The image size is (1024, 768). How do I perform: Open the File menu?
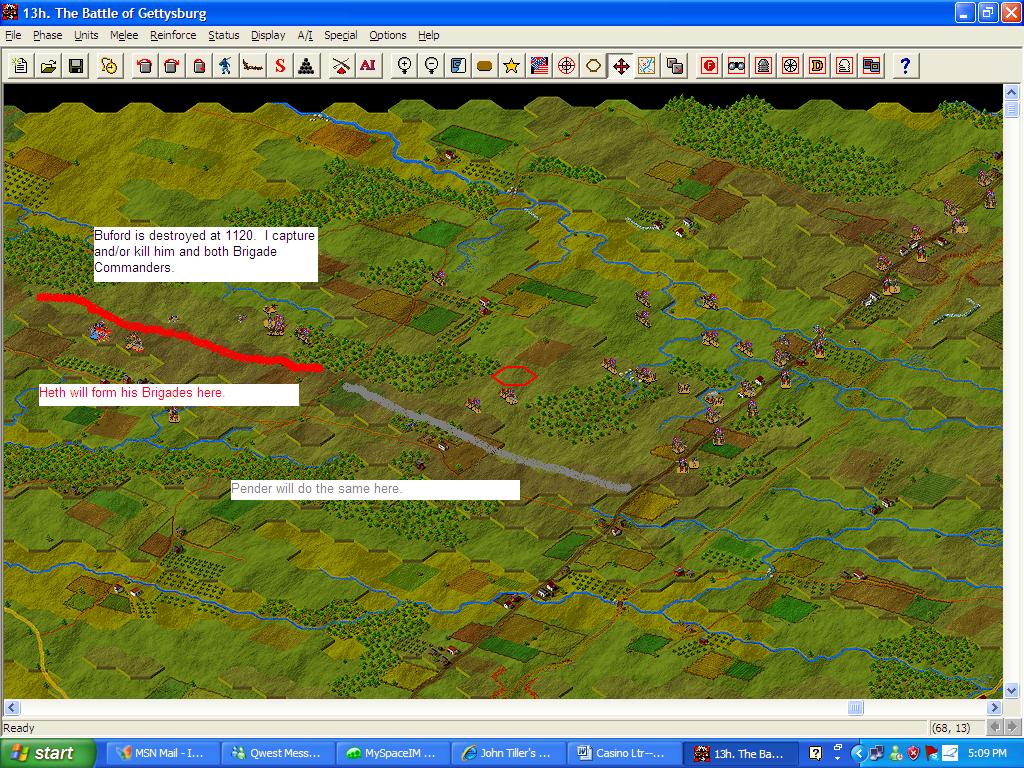point(13,35)
